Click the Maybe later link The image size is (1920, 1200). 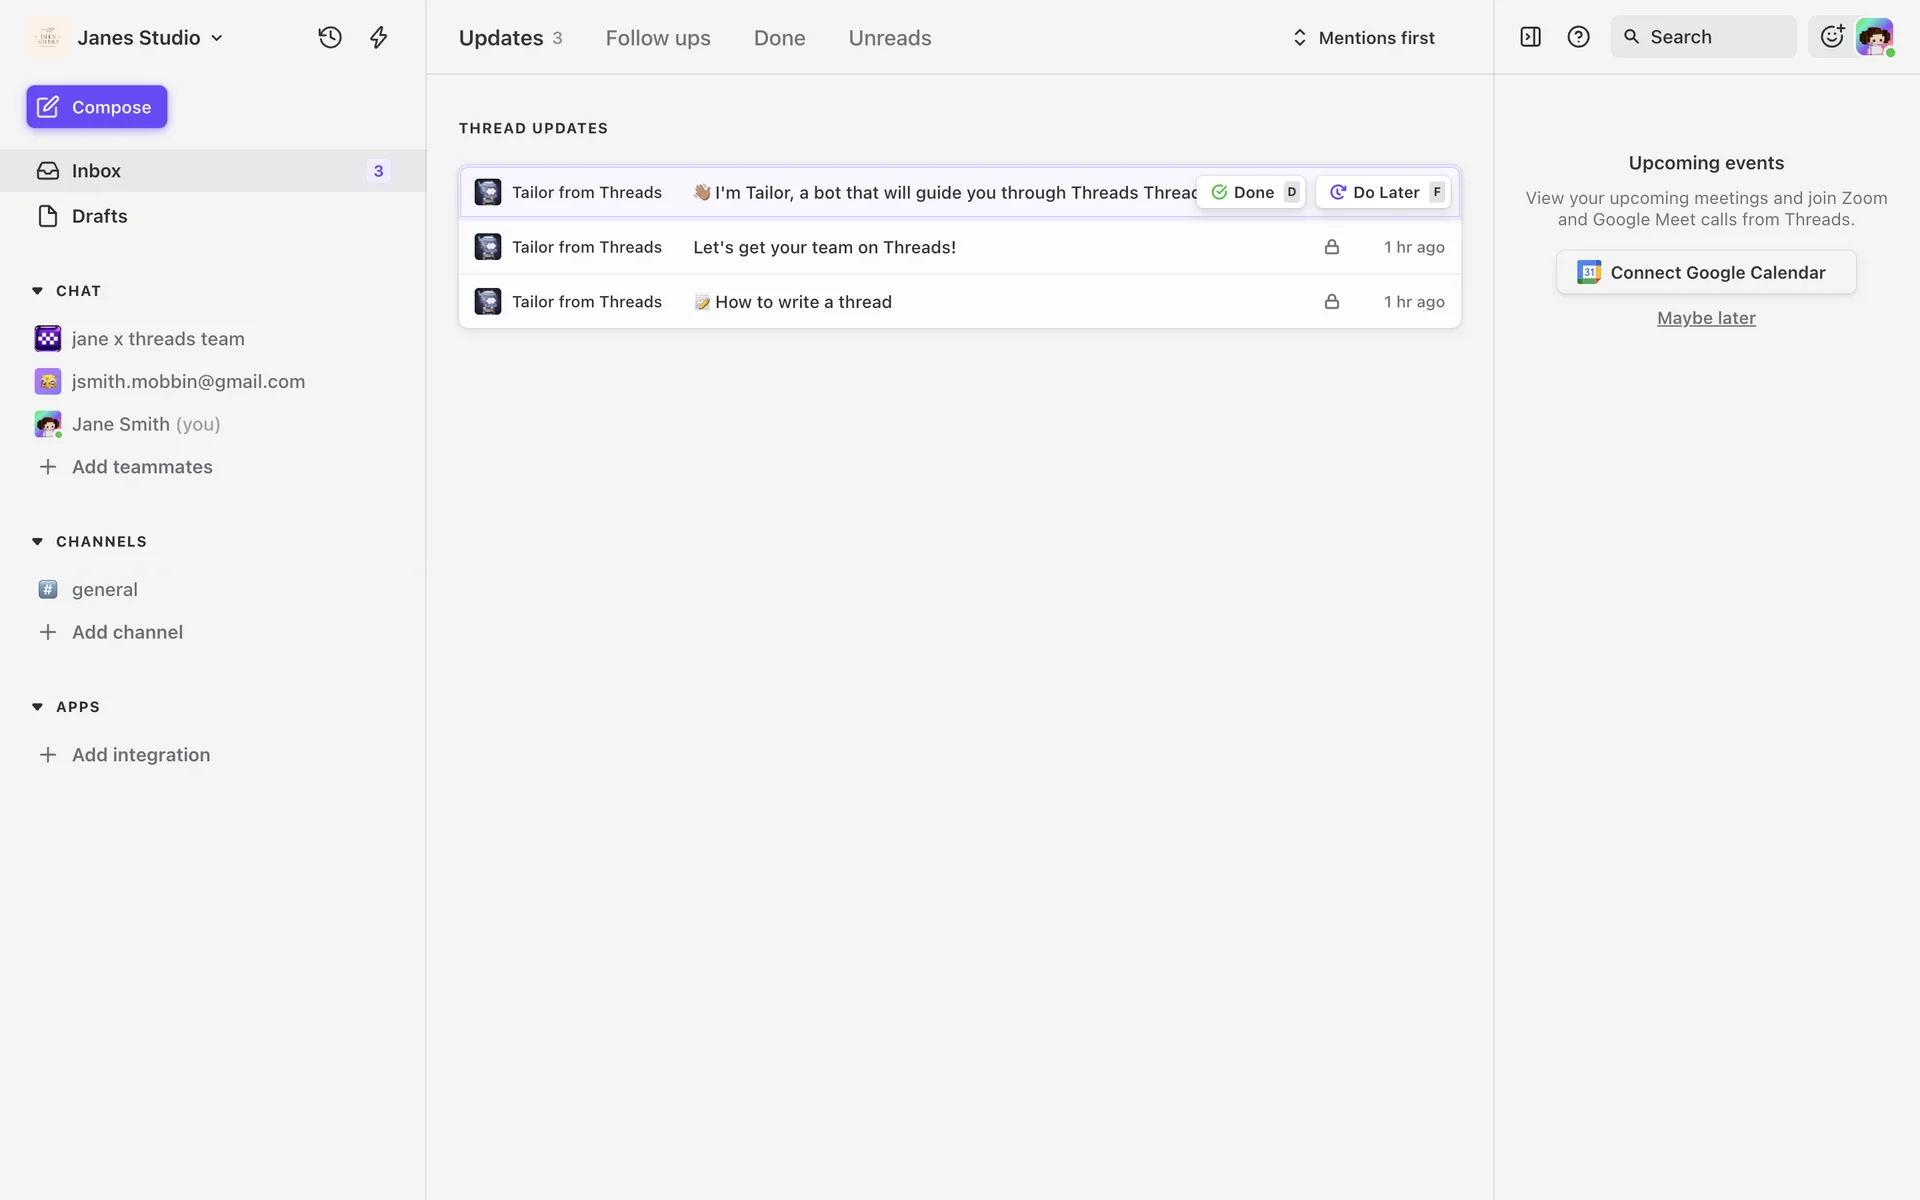1705,318
